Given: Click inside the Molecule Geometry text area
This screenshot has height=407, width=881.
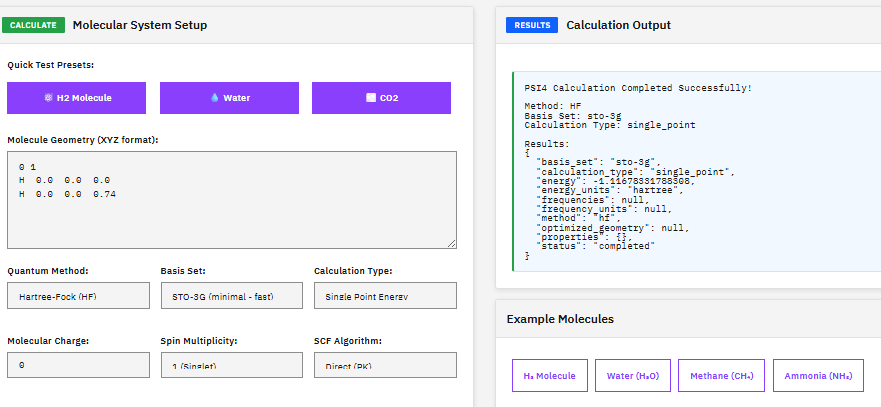Looking at the screenshot, I should coord(231,200).
